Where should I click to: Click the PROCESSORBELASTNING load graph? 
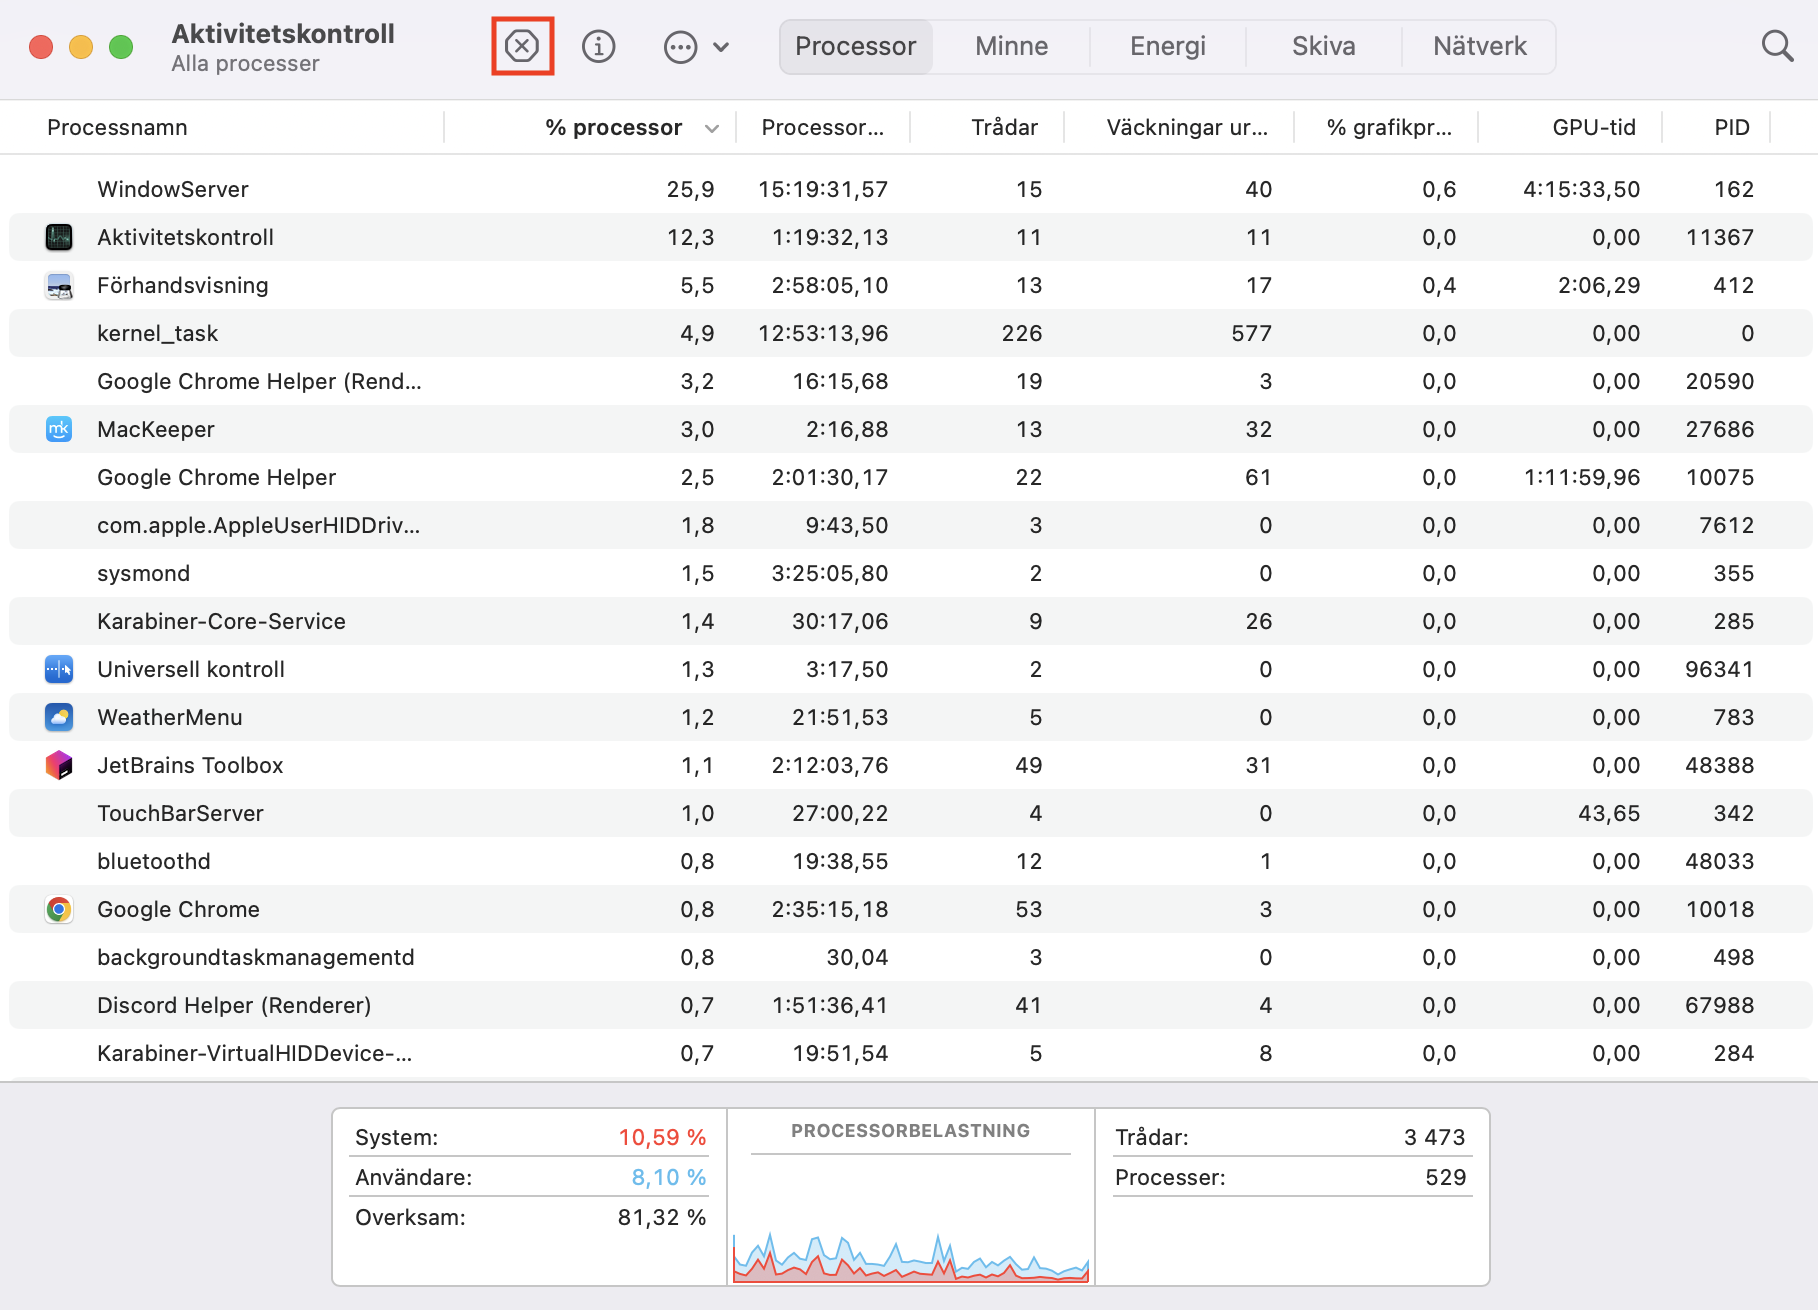point(911,1256)
